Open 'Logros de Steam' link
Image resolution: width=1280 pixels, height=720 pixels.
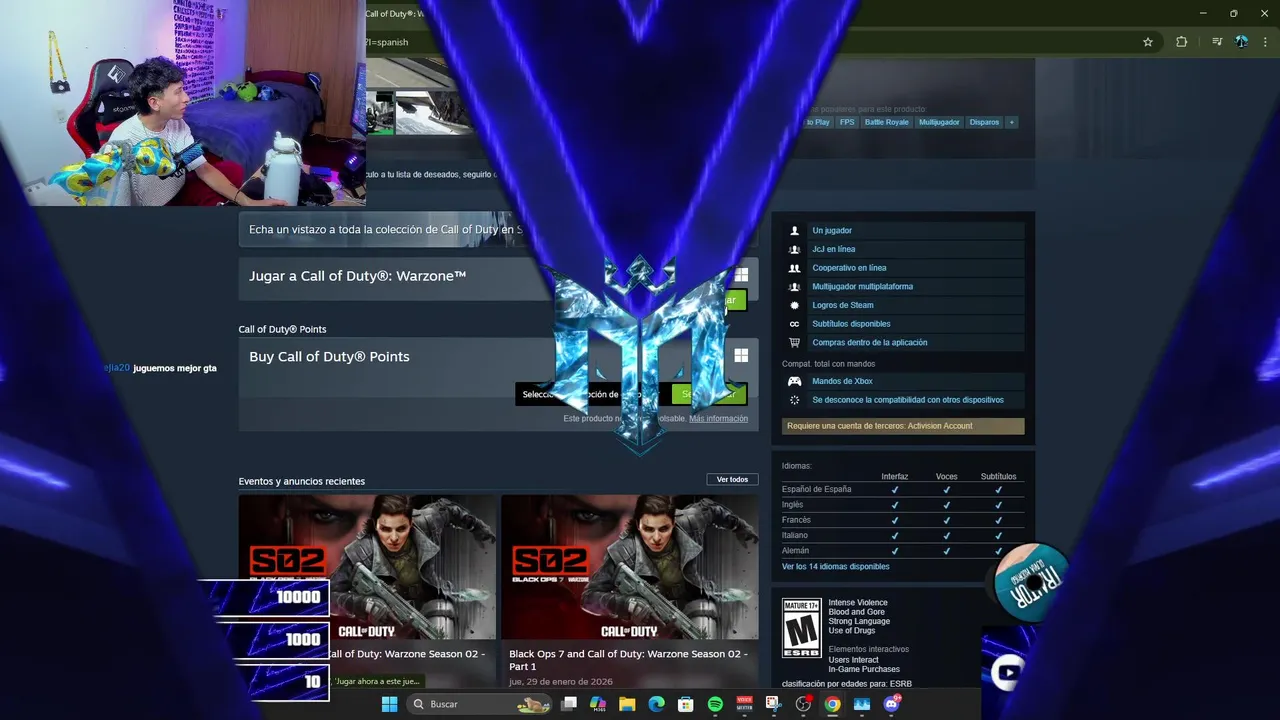click(842, 305)
